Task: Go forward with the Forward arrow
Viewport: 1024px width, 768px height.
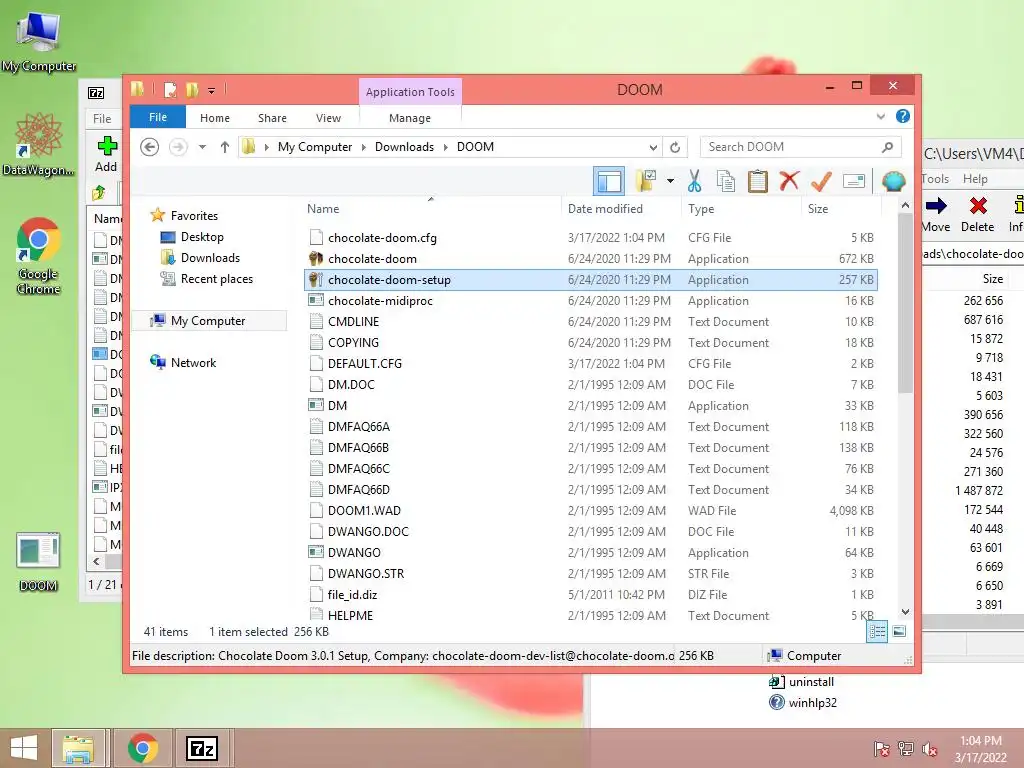Action: pos(178,147)
